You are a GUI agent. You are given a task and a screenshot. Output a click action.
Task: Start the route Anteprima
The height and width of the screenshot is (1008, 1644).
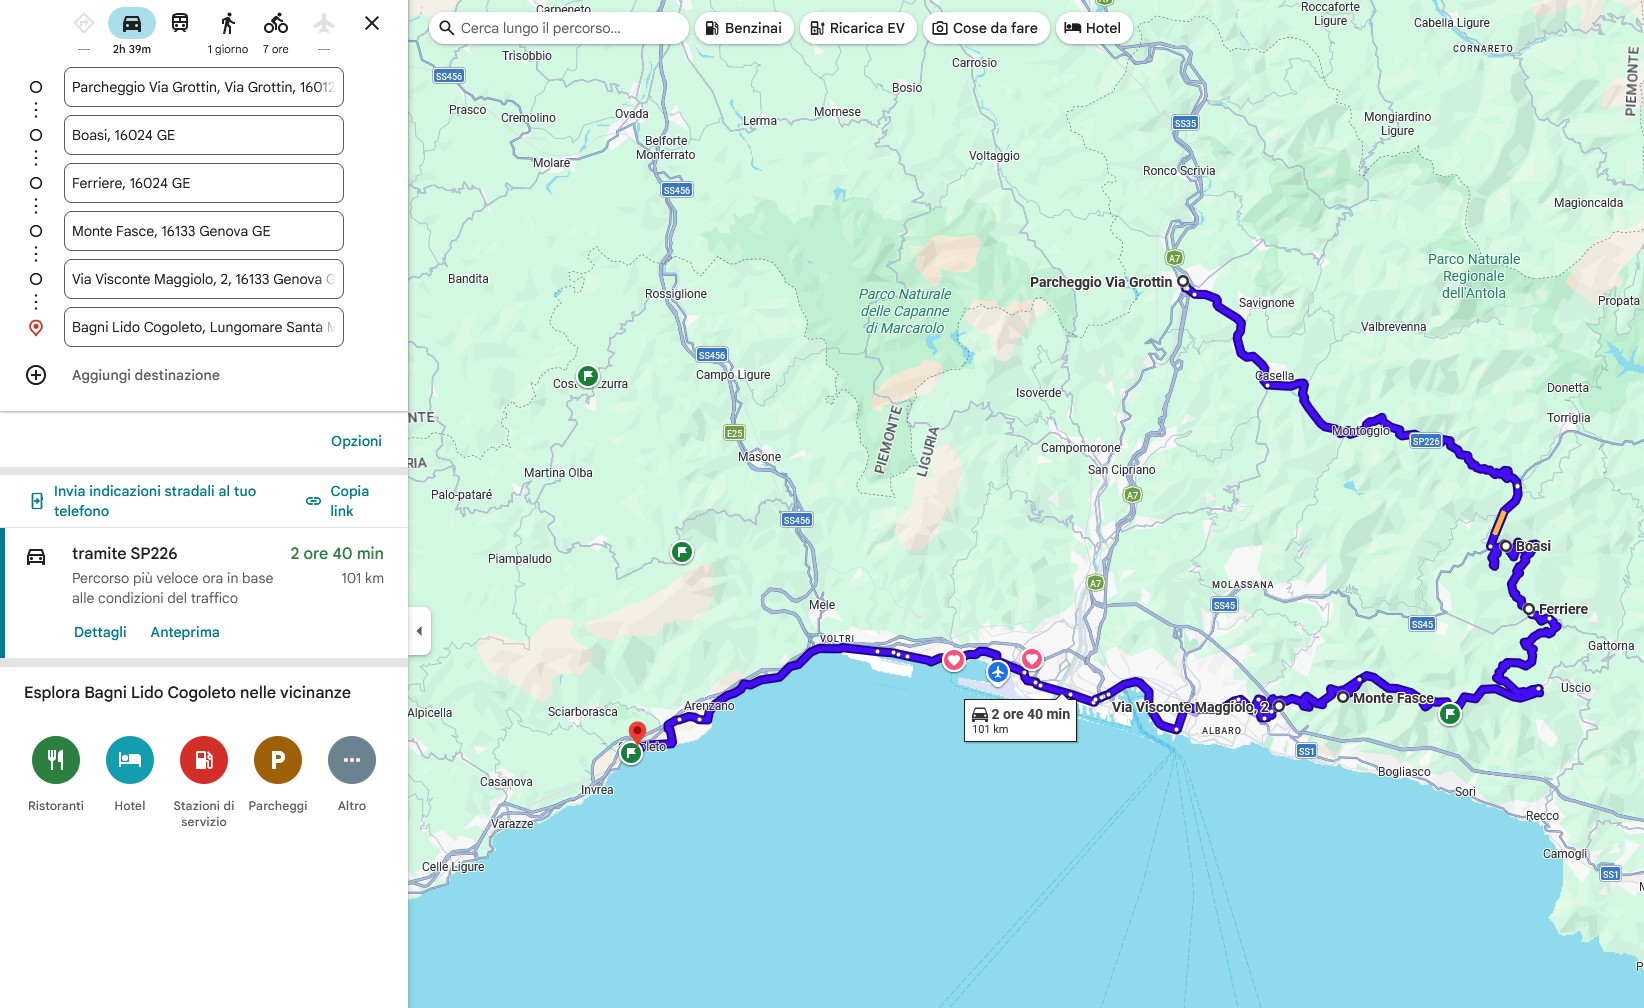tap(185, 632)
